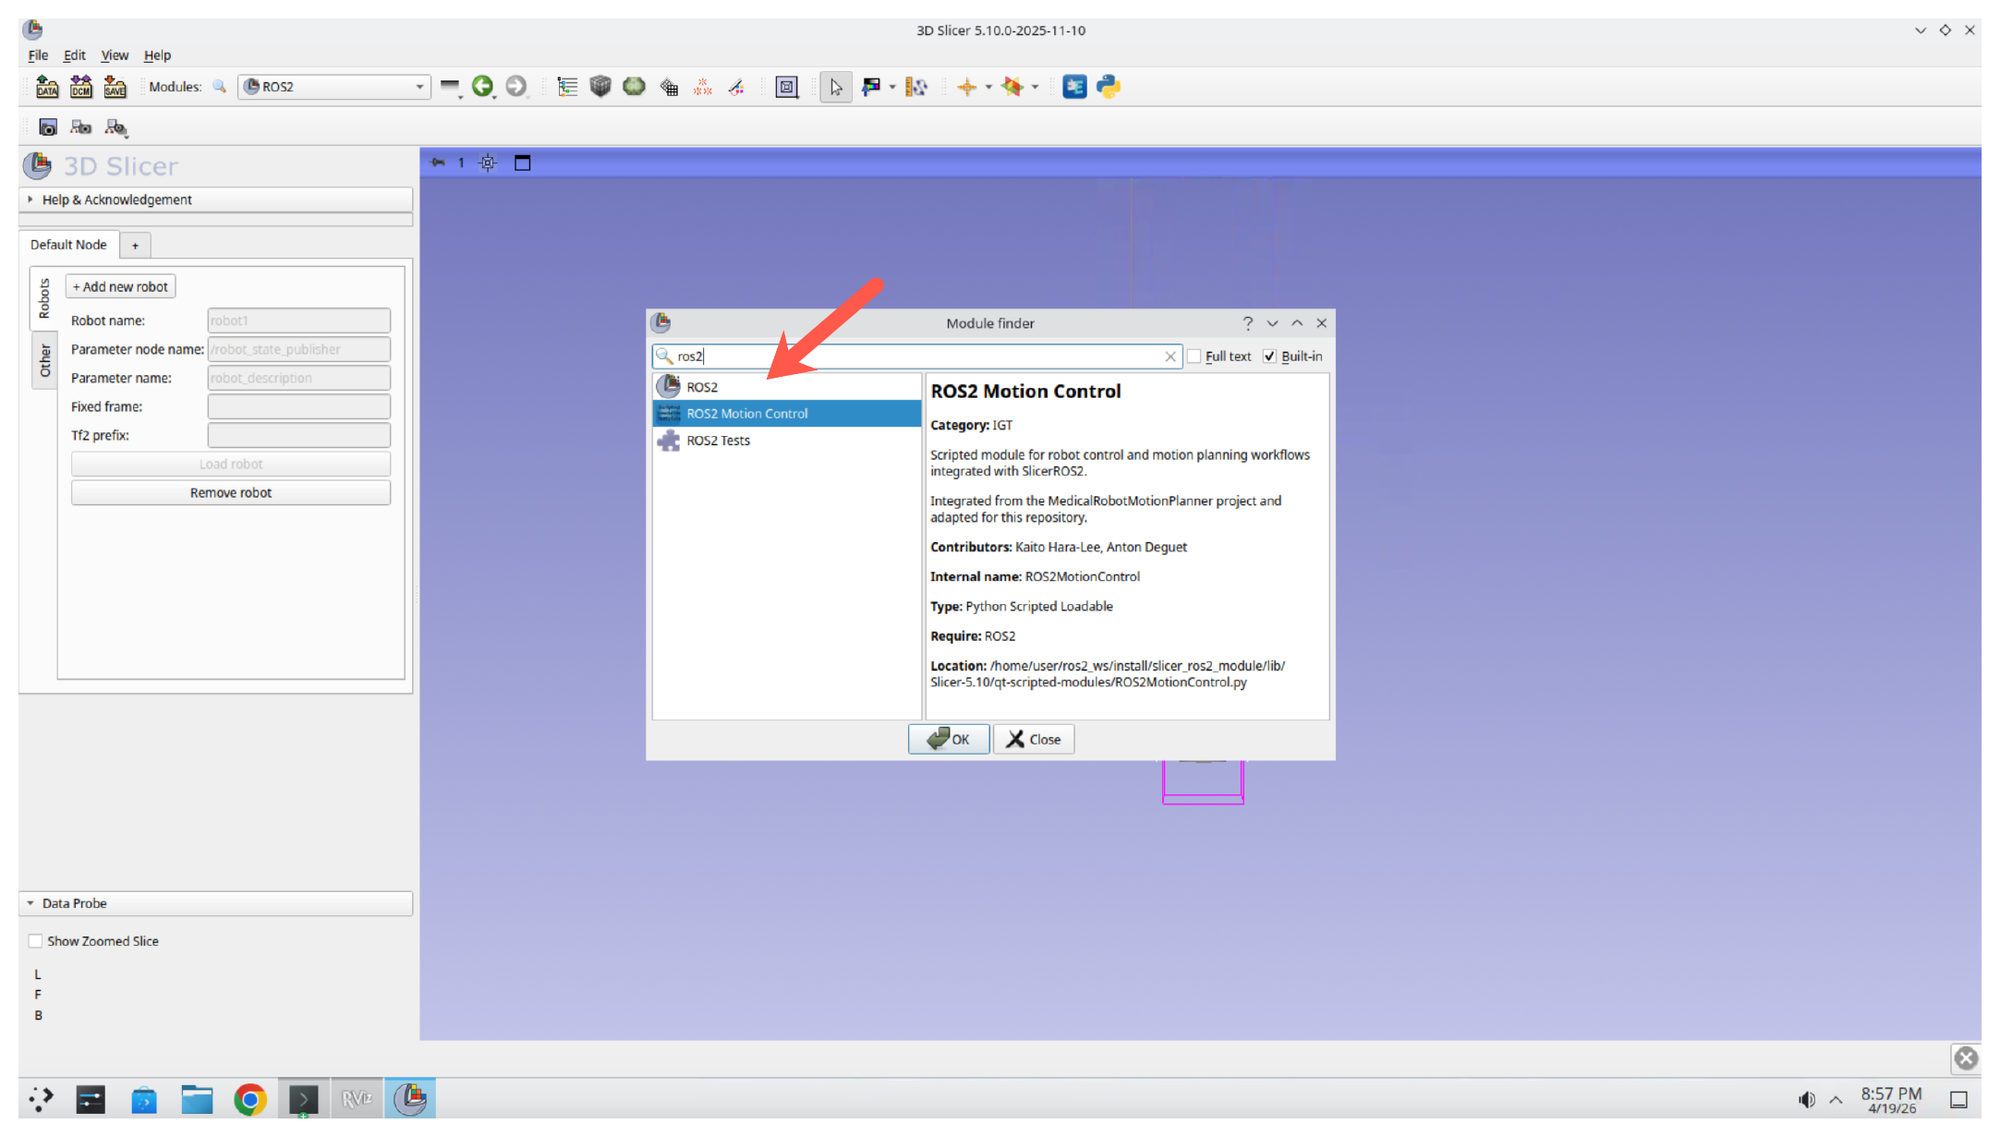Click the screenshot capture camera icon
The height and width of the screenshot is (1136, 2000).
tap(48, 127)
